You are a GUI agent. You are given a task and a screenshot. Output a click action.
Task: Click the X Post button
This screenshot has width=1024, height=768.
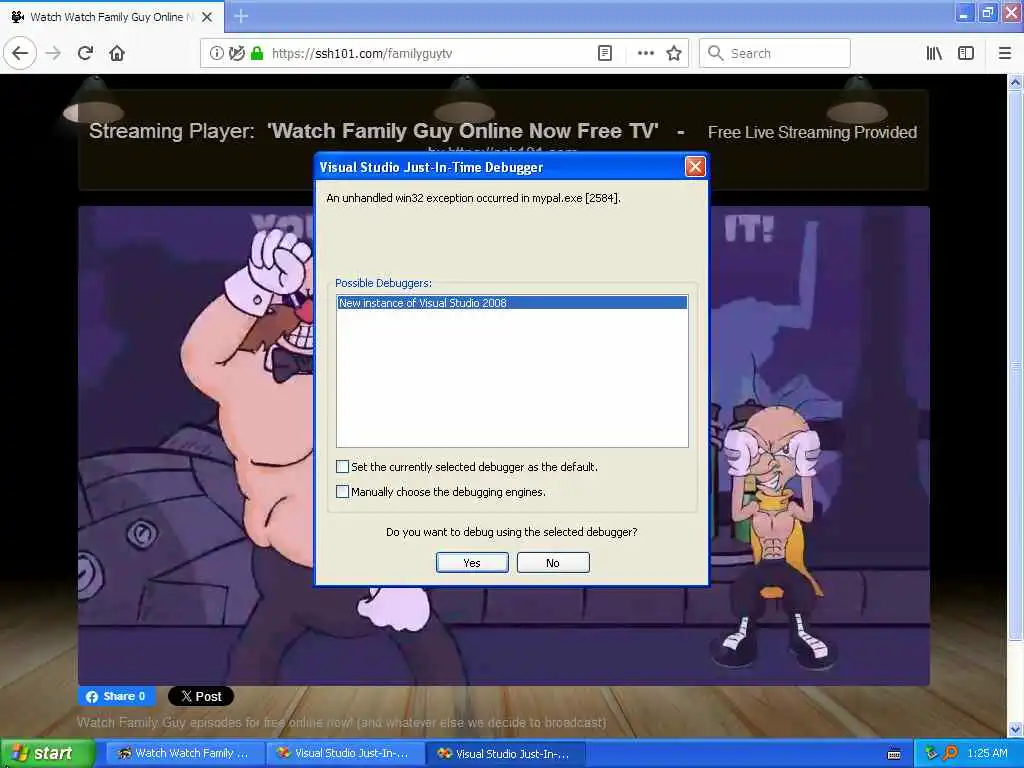tap(200, 696)
